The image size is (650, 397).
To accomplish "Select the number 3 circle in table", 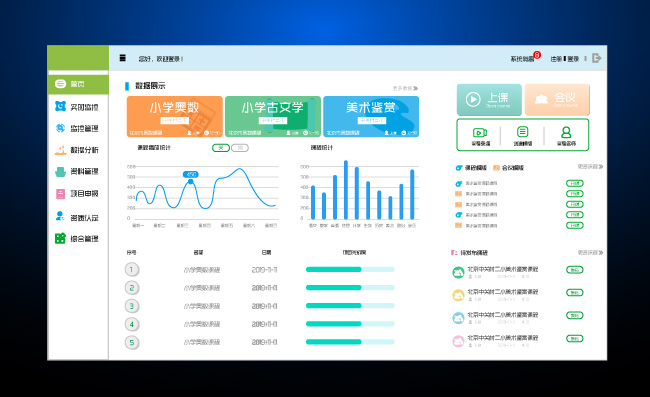I will coord(132,306).
